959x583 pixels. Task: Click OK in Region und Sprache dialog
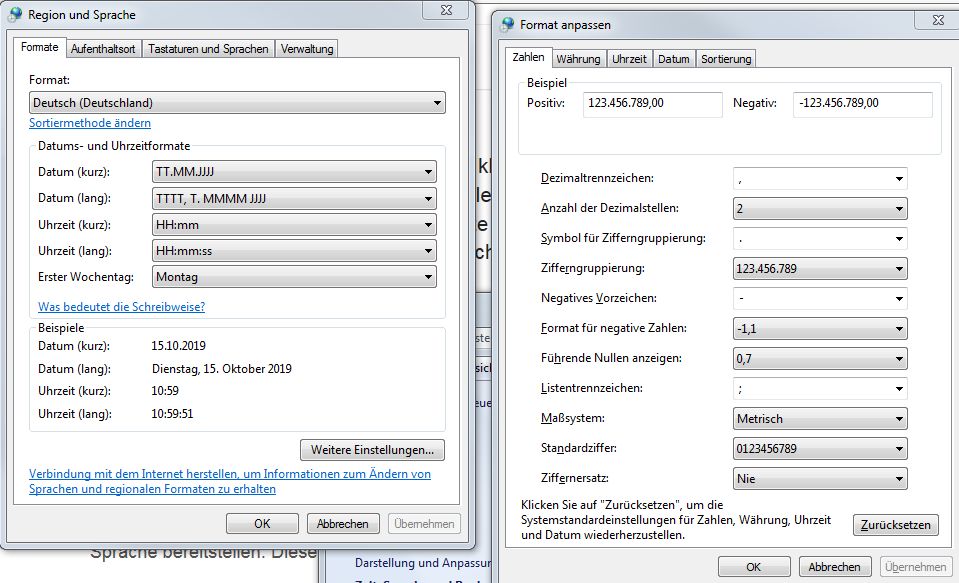262,524
